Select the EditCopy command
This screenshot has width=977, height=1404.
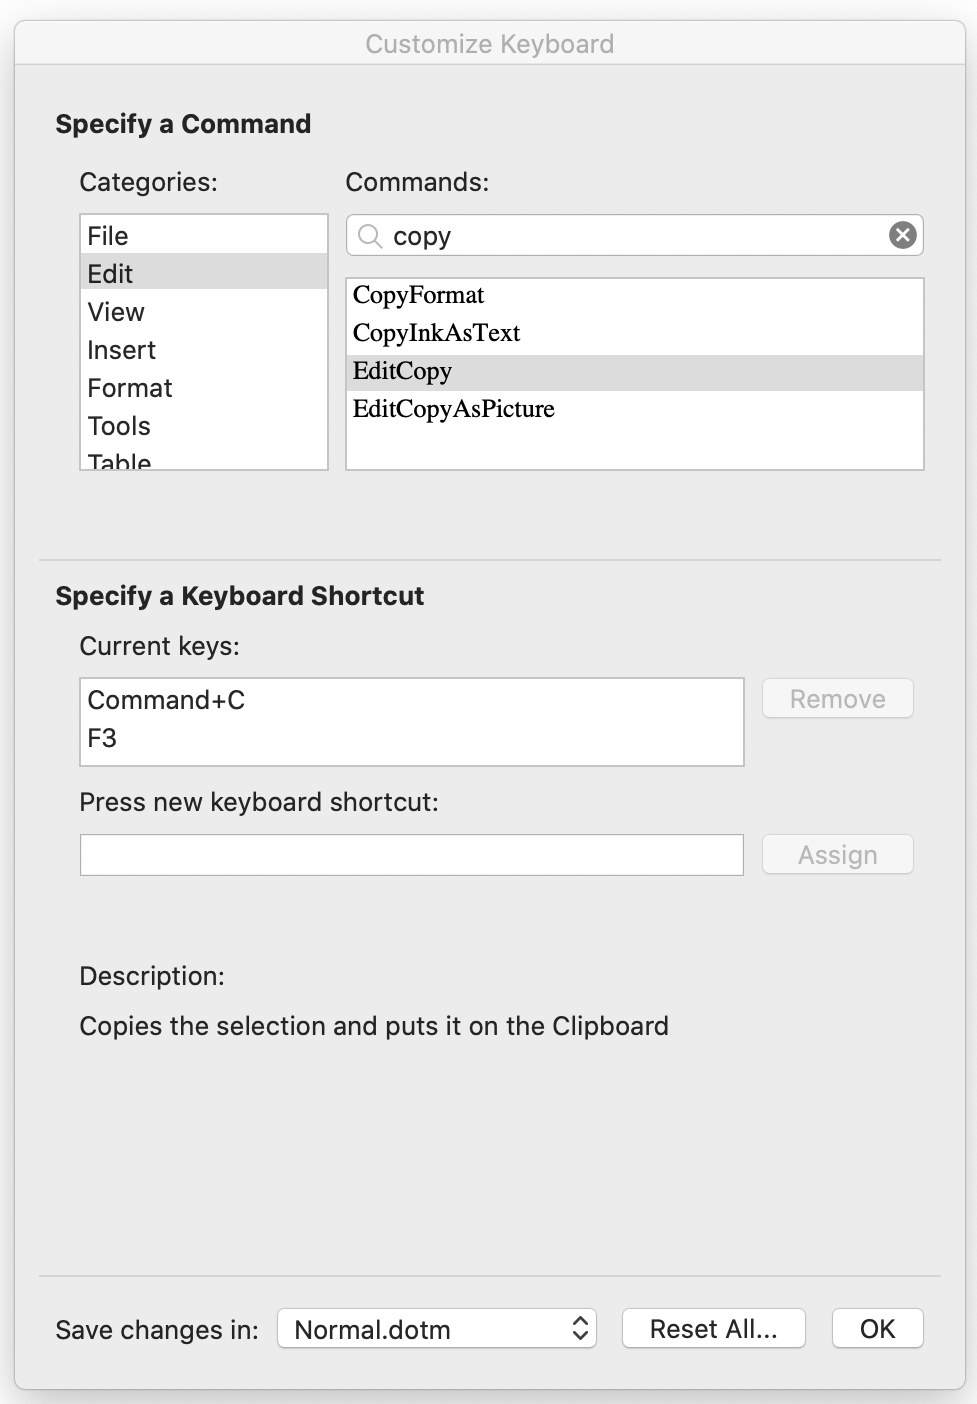point(635,371)
